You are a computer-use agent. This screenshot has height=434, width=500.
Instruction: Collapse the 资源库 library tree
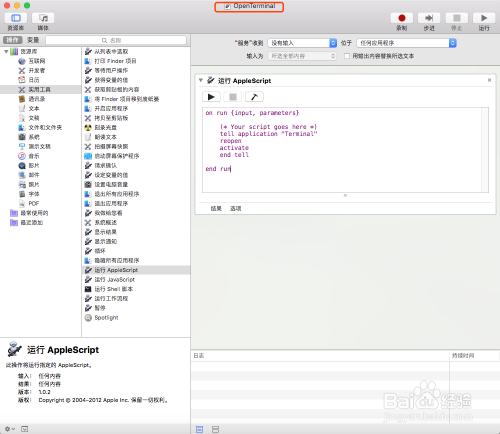[x=6, y=51]
